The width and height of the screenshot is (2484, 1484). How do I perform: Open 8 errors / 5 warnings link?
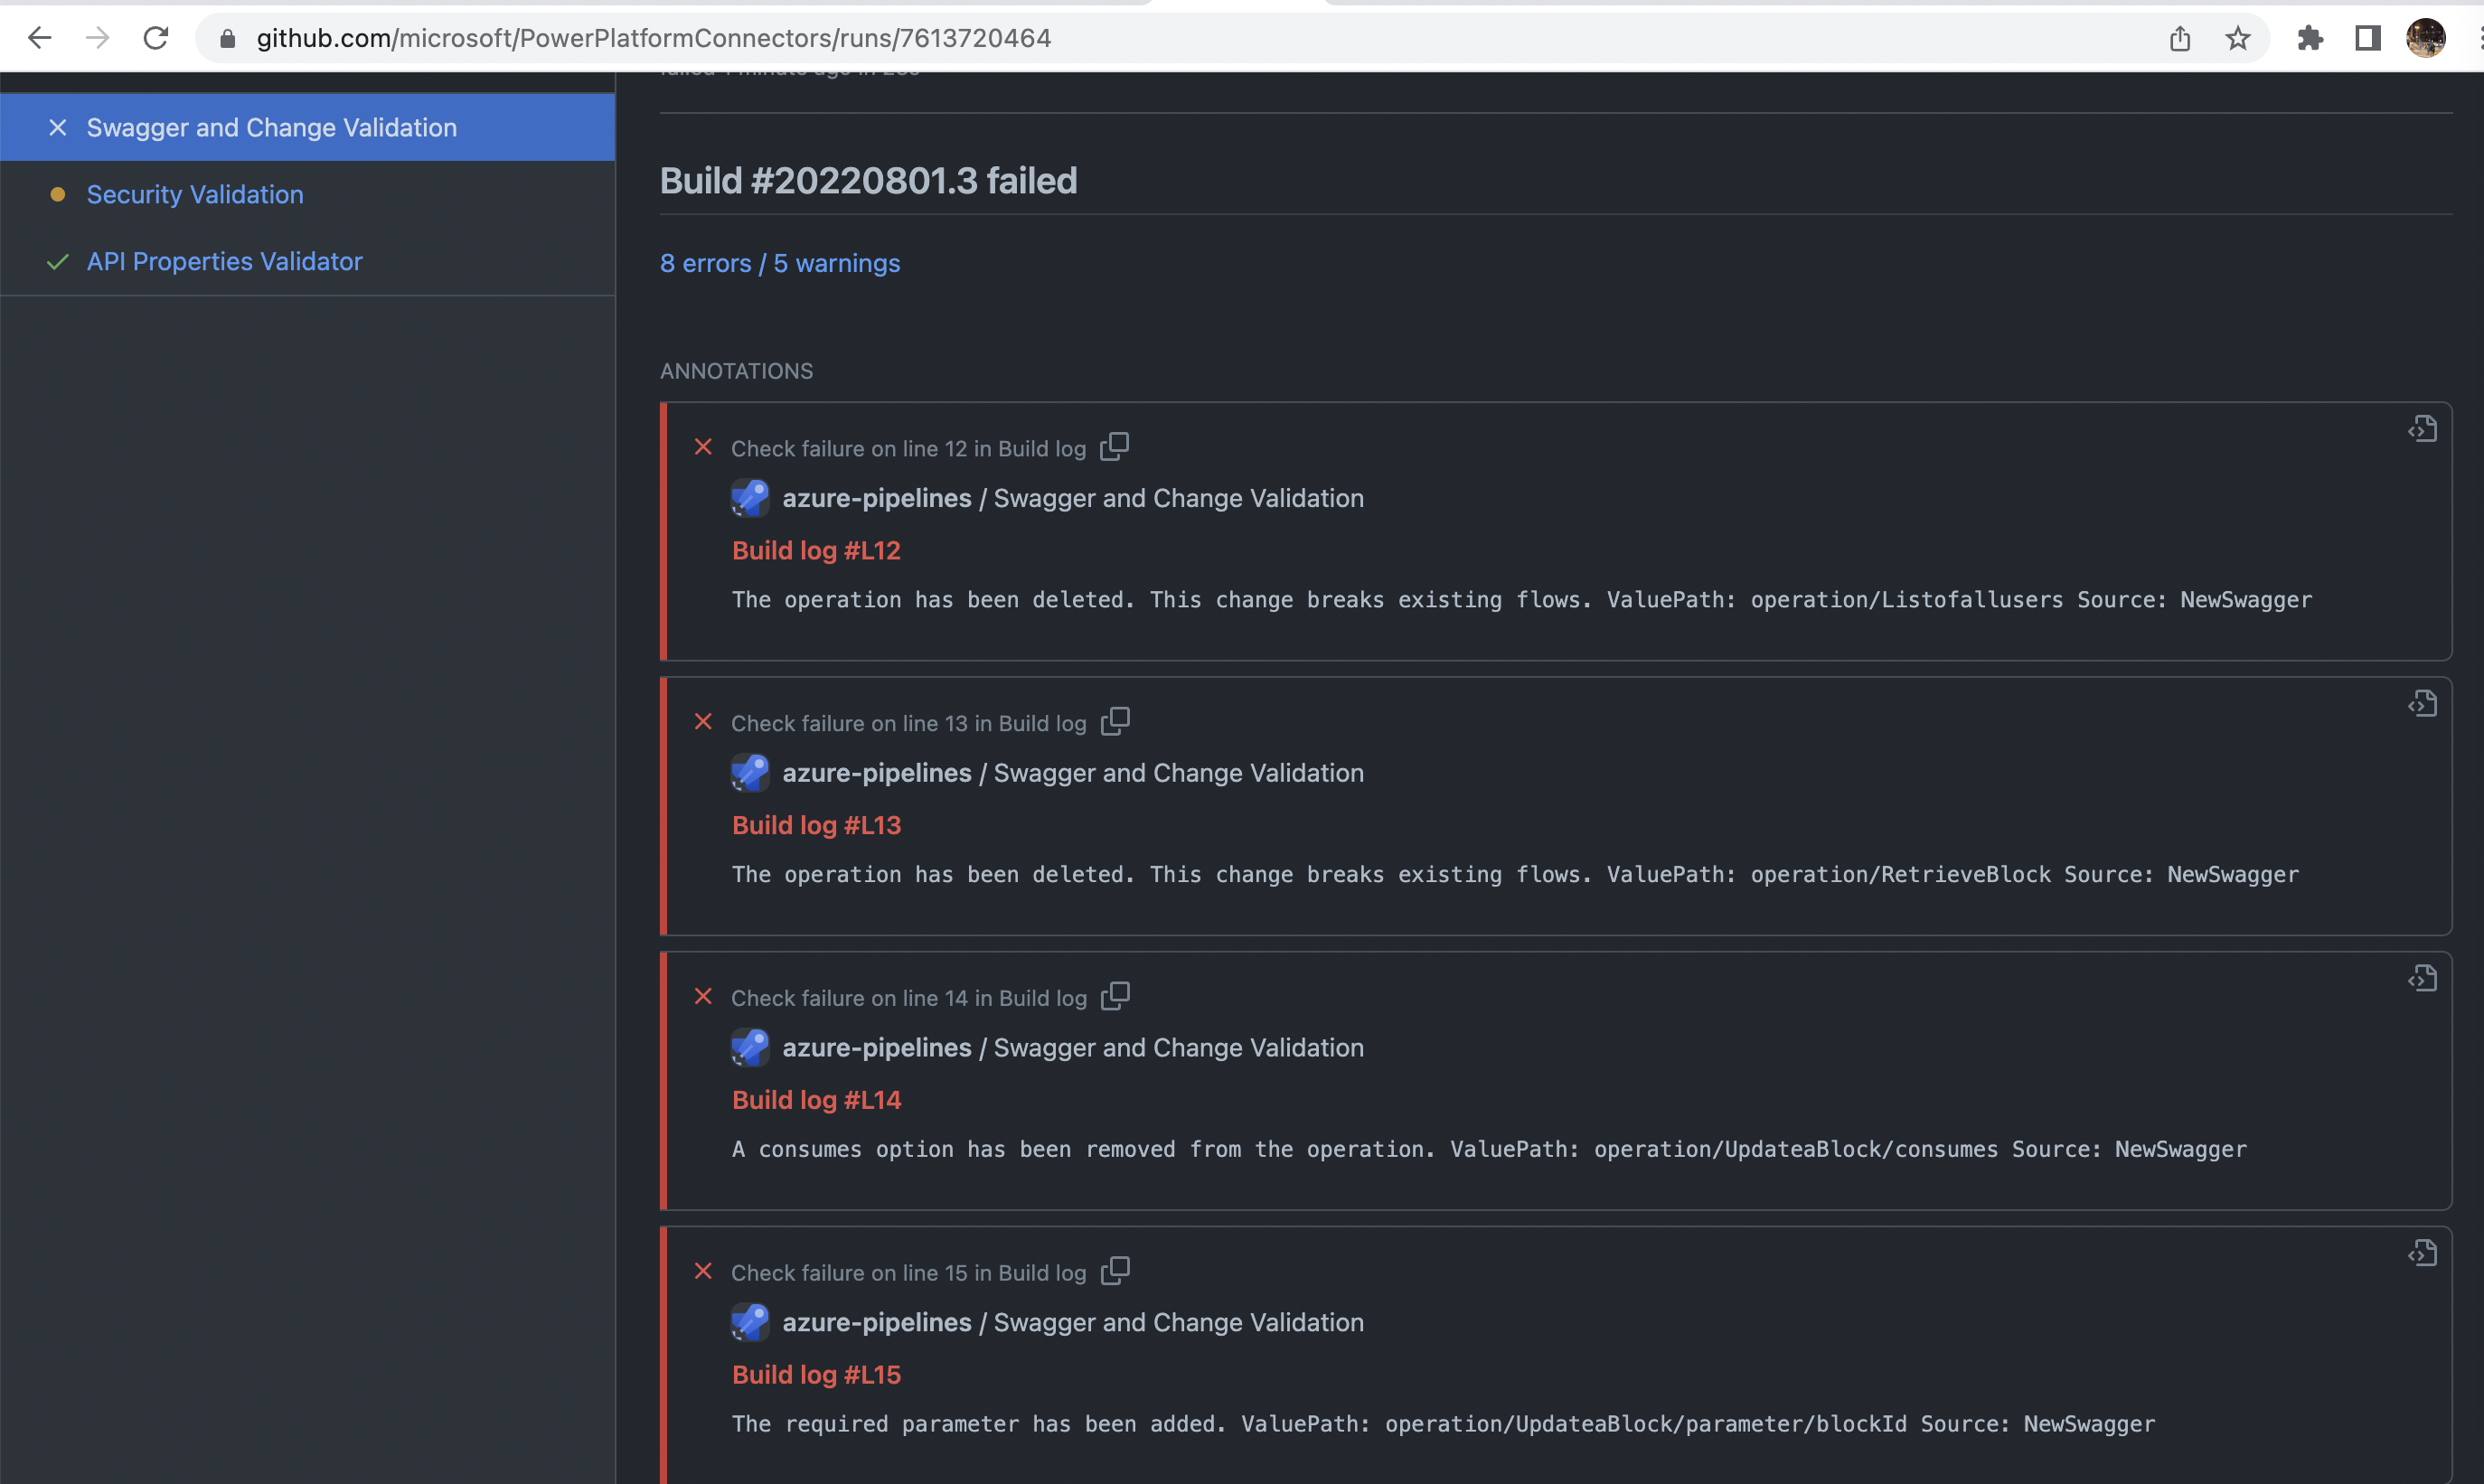click(x=780, y=263)
